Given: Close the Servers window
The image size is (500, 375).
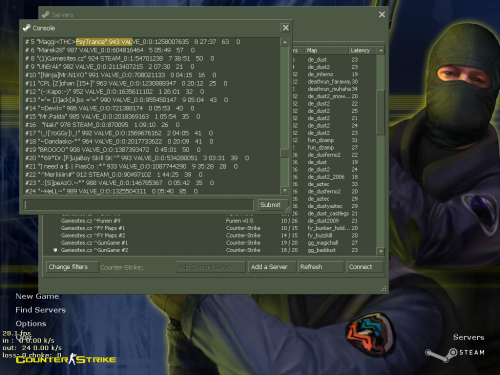Looking at the screenshot, I should pos(382,14).
